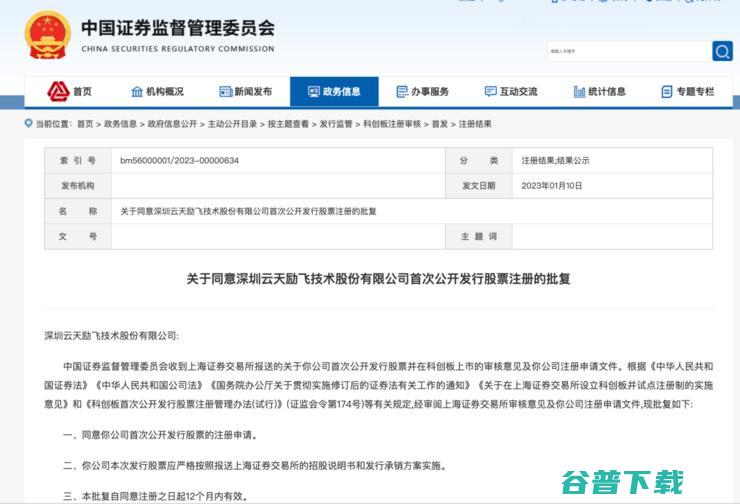This screenshot has width=740, height=504.
Task: Click the 首发 breadcrumb link
Action: (440, 124)
